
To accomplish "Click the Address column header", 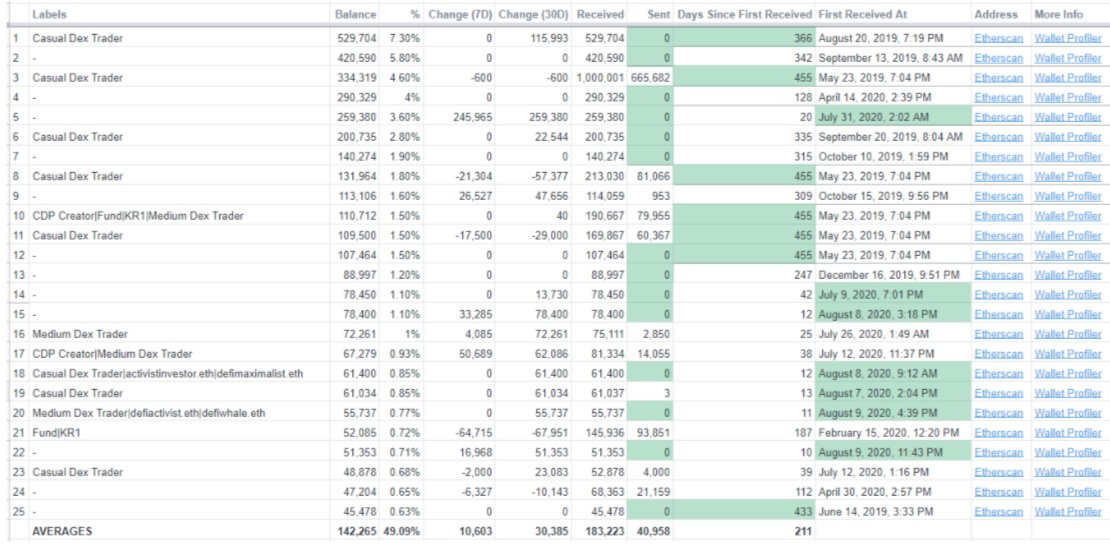I will tap(996, 15).
